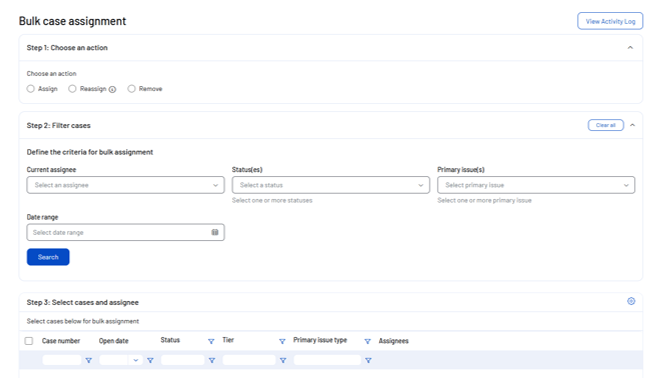The height and width of the screenshot is (378, 651).
Task: Click the Tier column filter input
Action: tap(249, 360)
